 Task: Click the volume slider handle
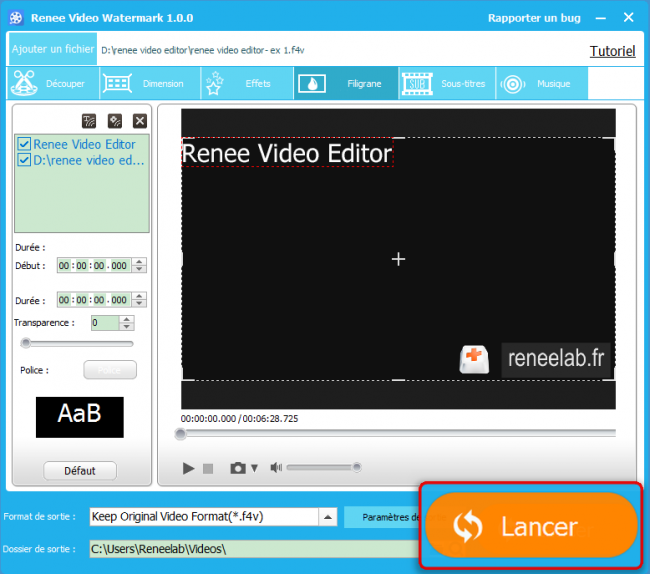357,467
